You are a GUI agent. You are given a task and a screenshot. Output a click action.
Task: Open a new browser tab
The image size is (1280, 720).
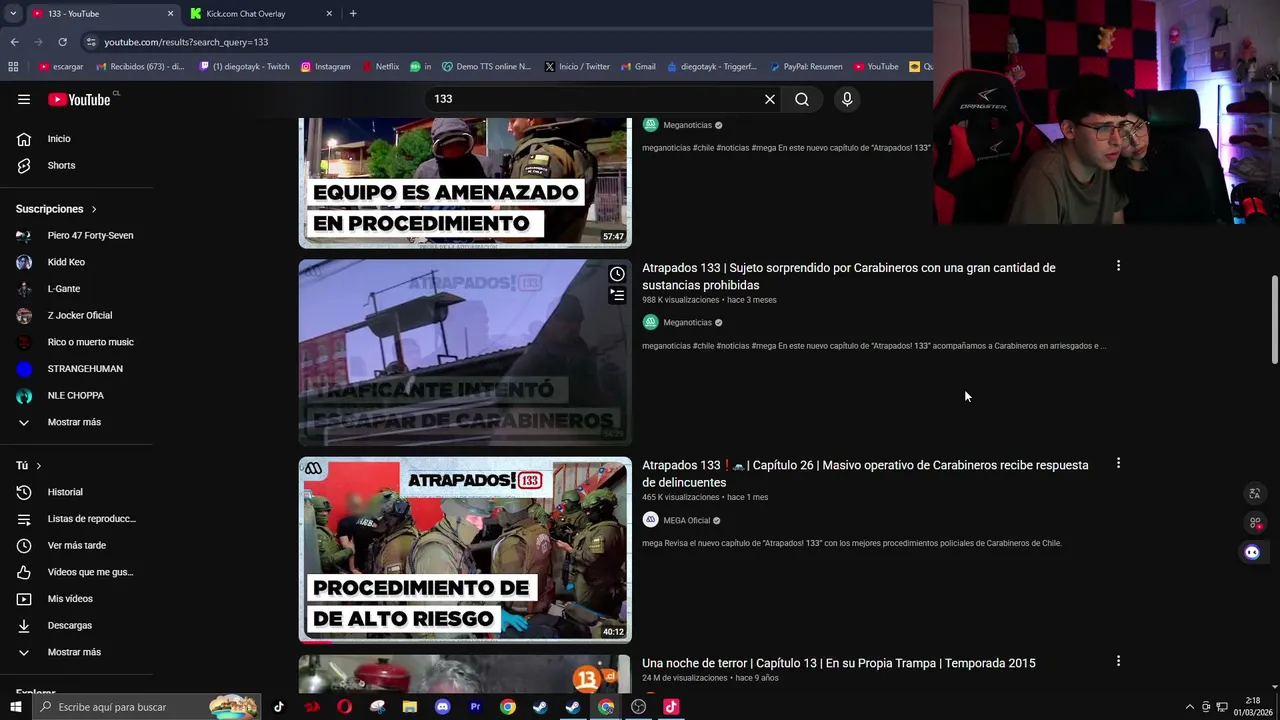tap(353, 13)
